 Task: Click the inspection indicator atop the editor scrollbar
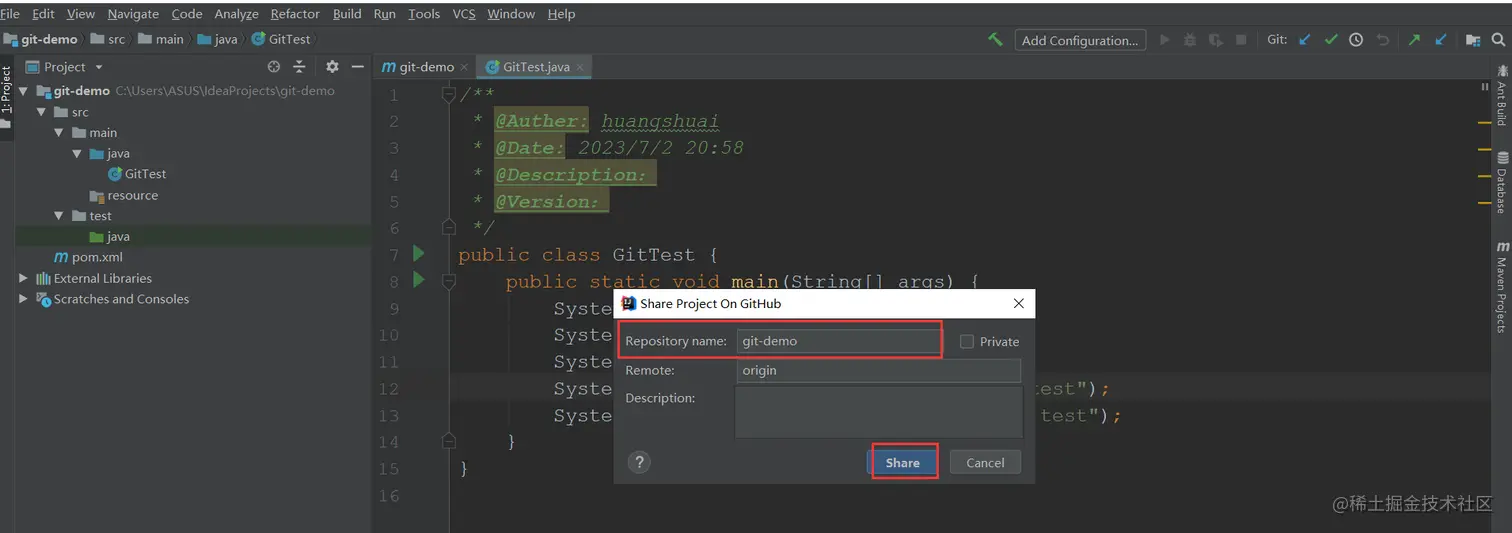click(1485, 88)
